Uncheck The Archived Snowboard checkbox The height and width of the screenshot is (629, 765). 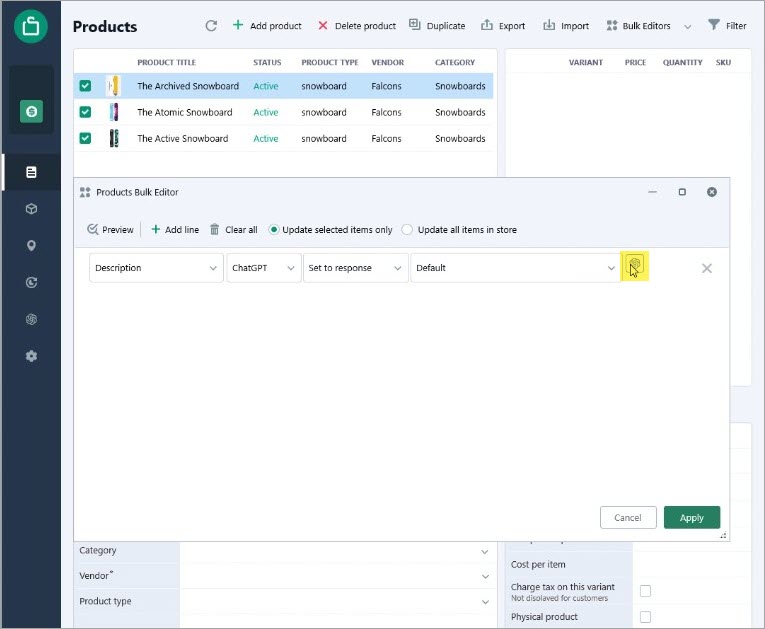point(85,86)
